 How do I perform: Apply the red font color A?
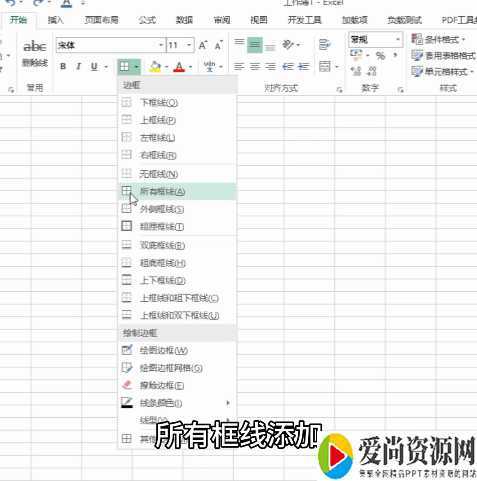point(179,67)
